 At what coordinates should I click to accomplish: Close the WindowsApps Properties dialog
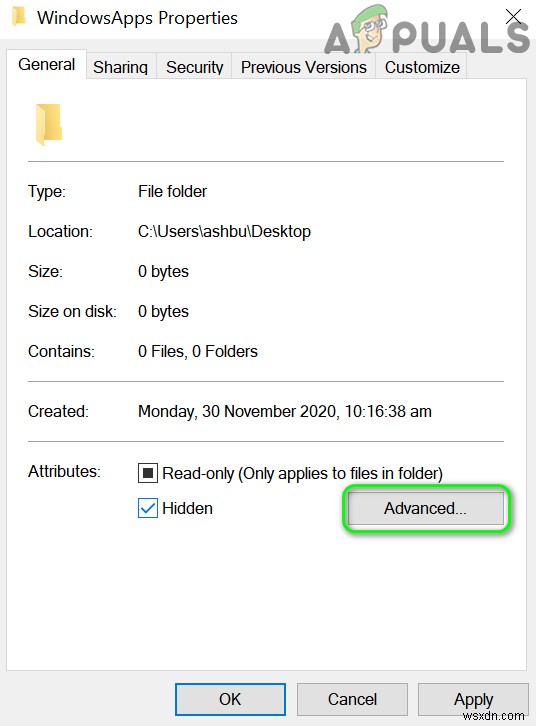pyautogui.click(x=513, y=17)
